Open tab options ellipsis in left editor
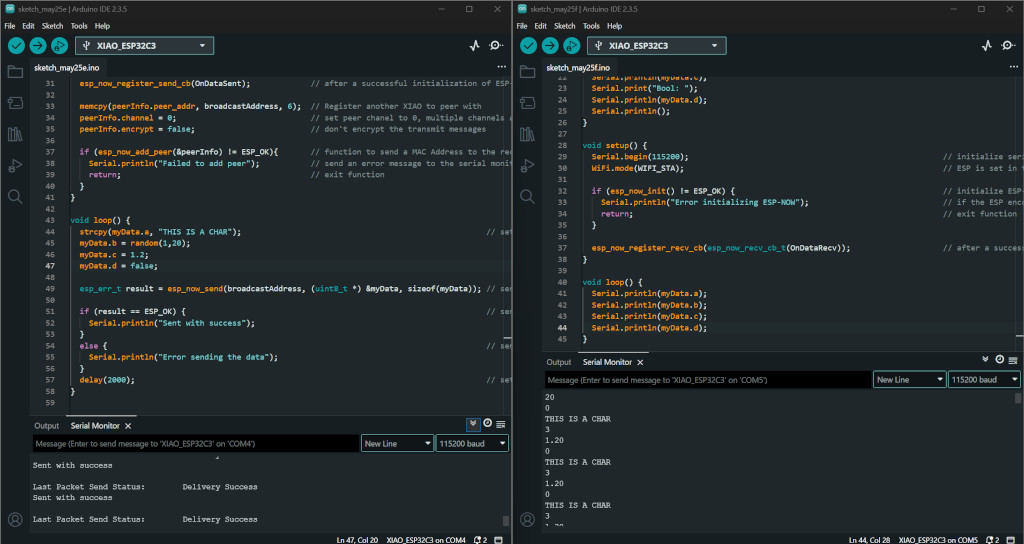1024x544 pixels. click(x=502, y=67)
